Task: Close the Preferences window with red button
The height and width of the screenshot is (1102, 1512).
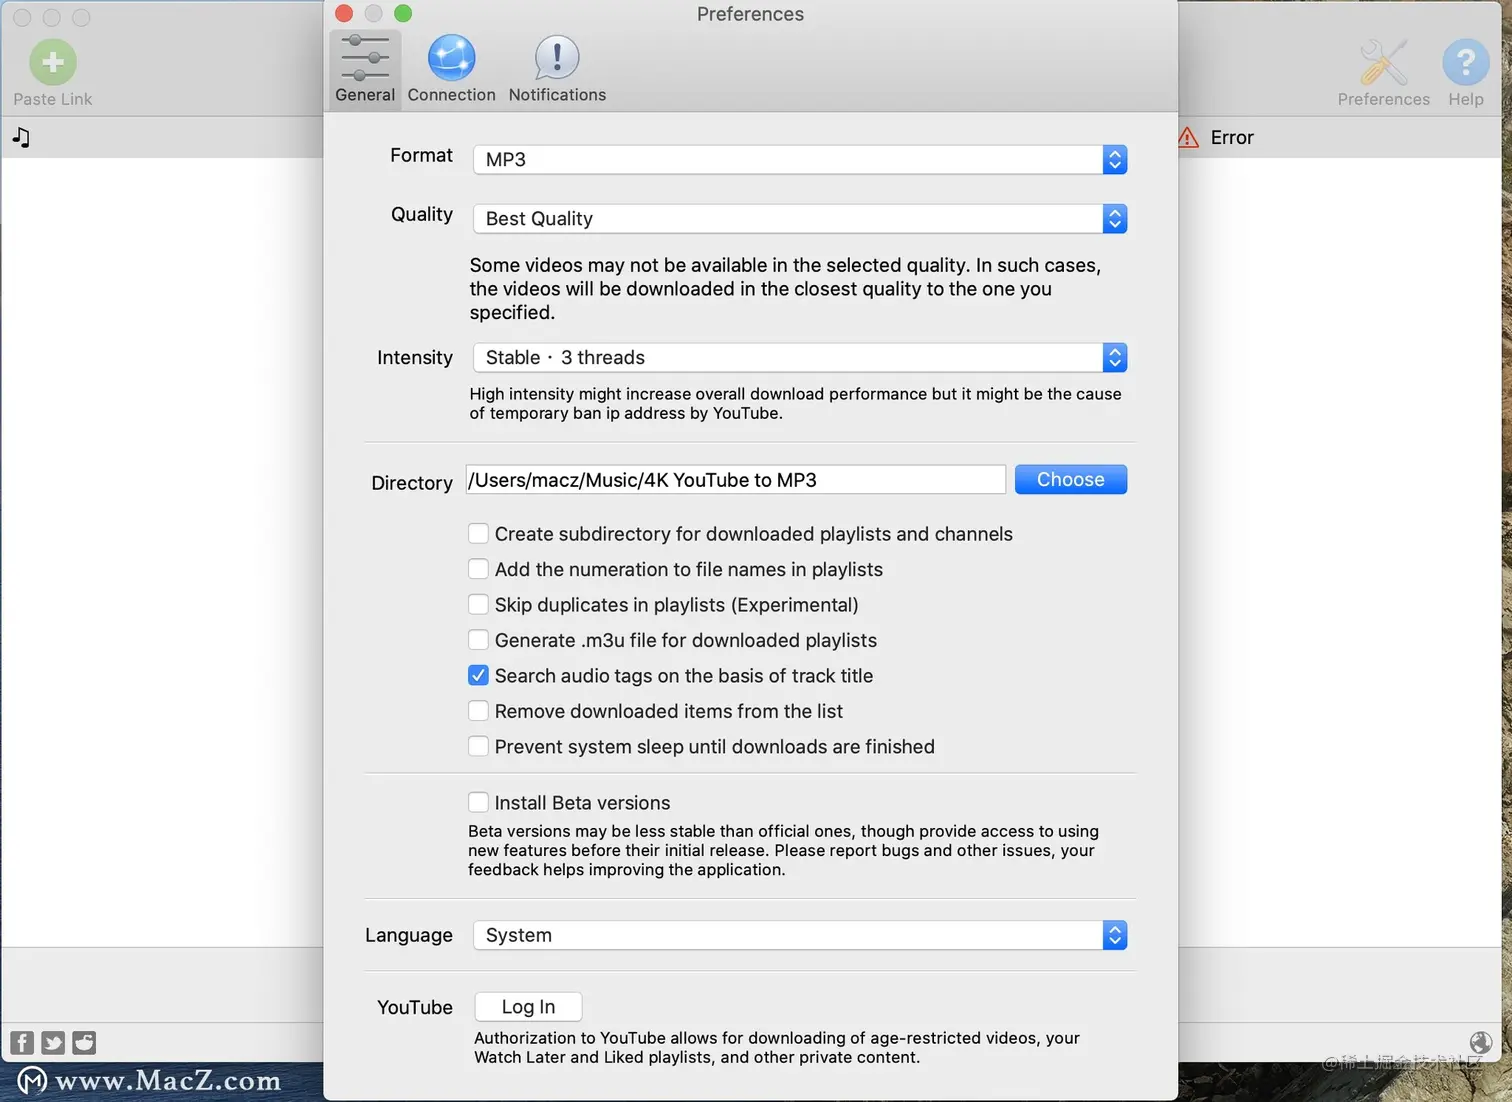Action: tap(344, 14)
